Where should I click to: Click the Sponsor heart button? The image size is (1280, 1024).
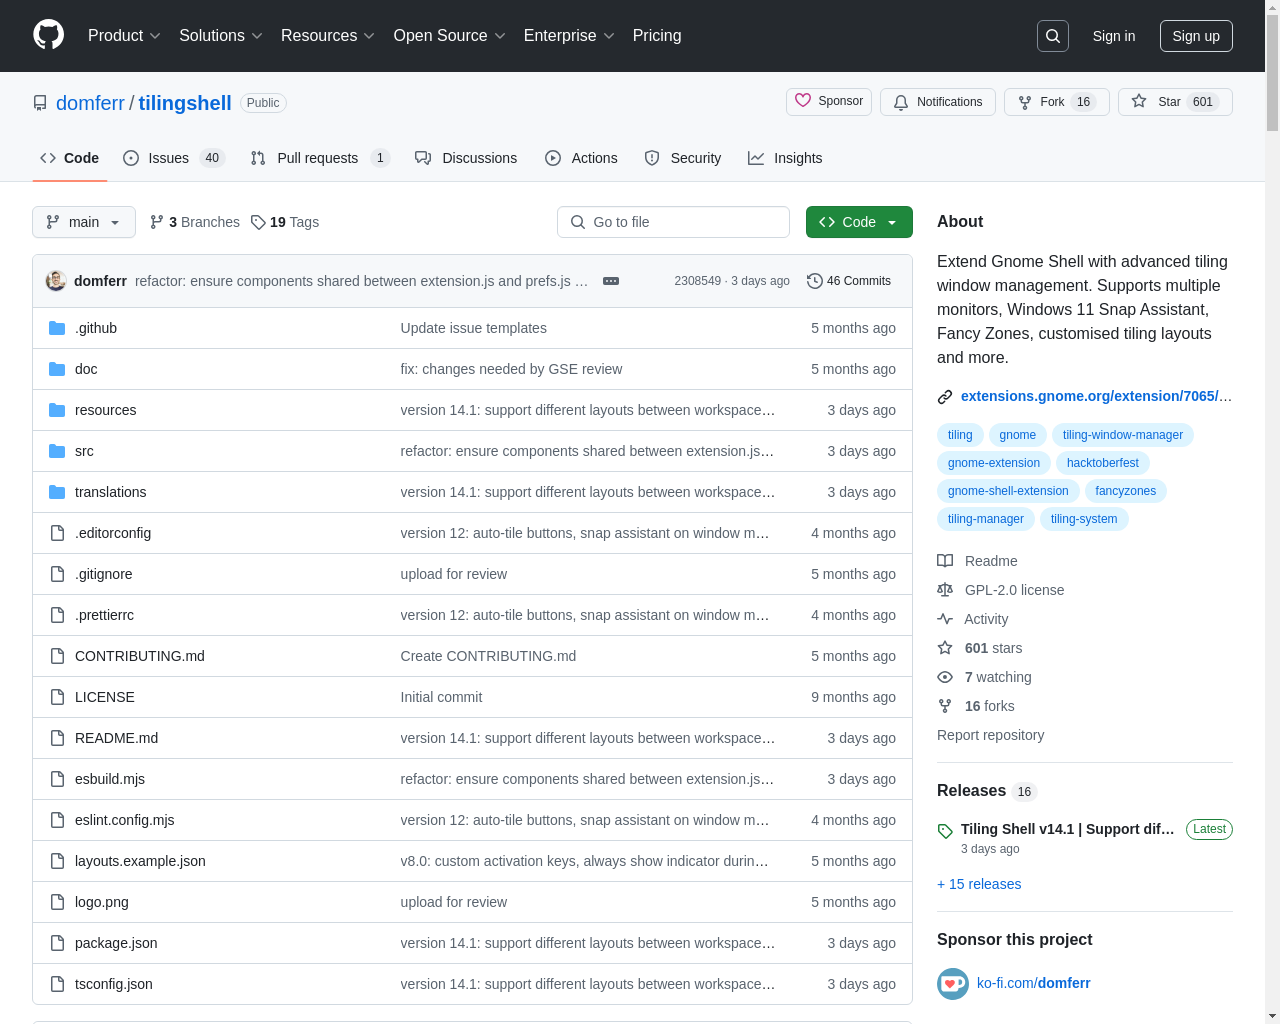(829, 102)
